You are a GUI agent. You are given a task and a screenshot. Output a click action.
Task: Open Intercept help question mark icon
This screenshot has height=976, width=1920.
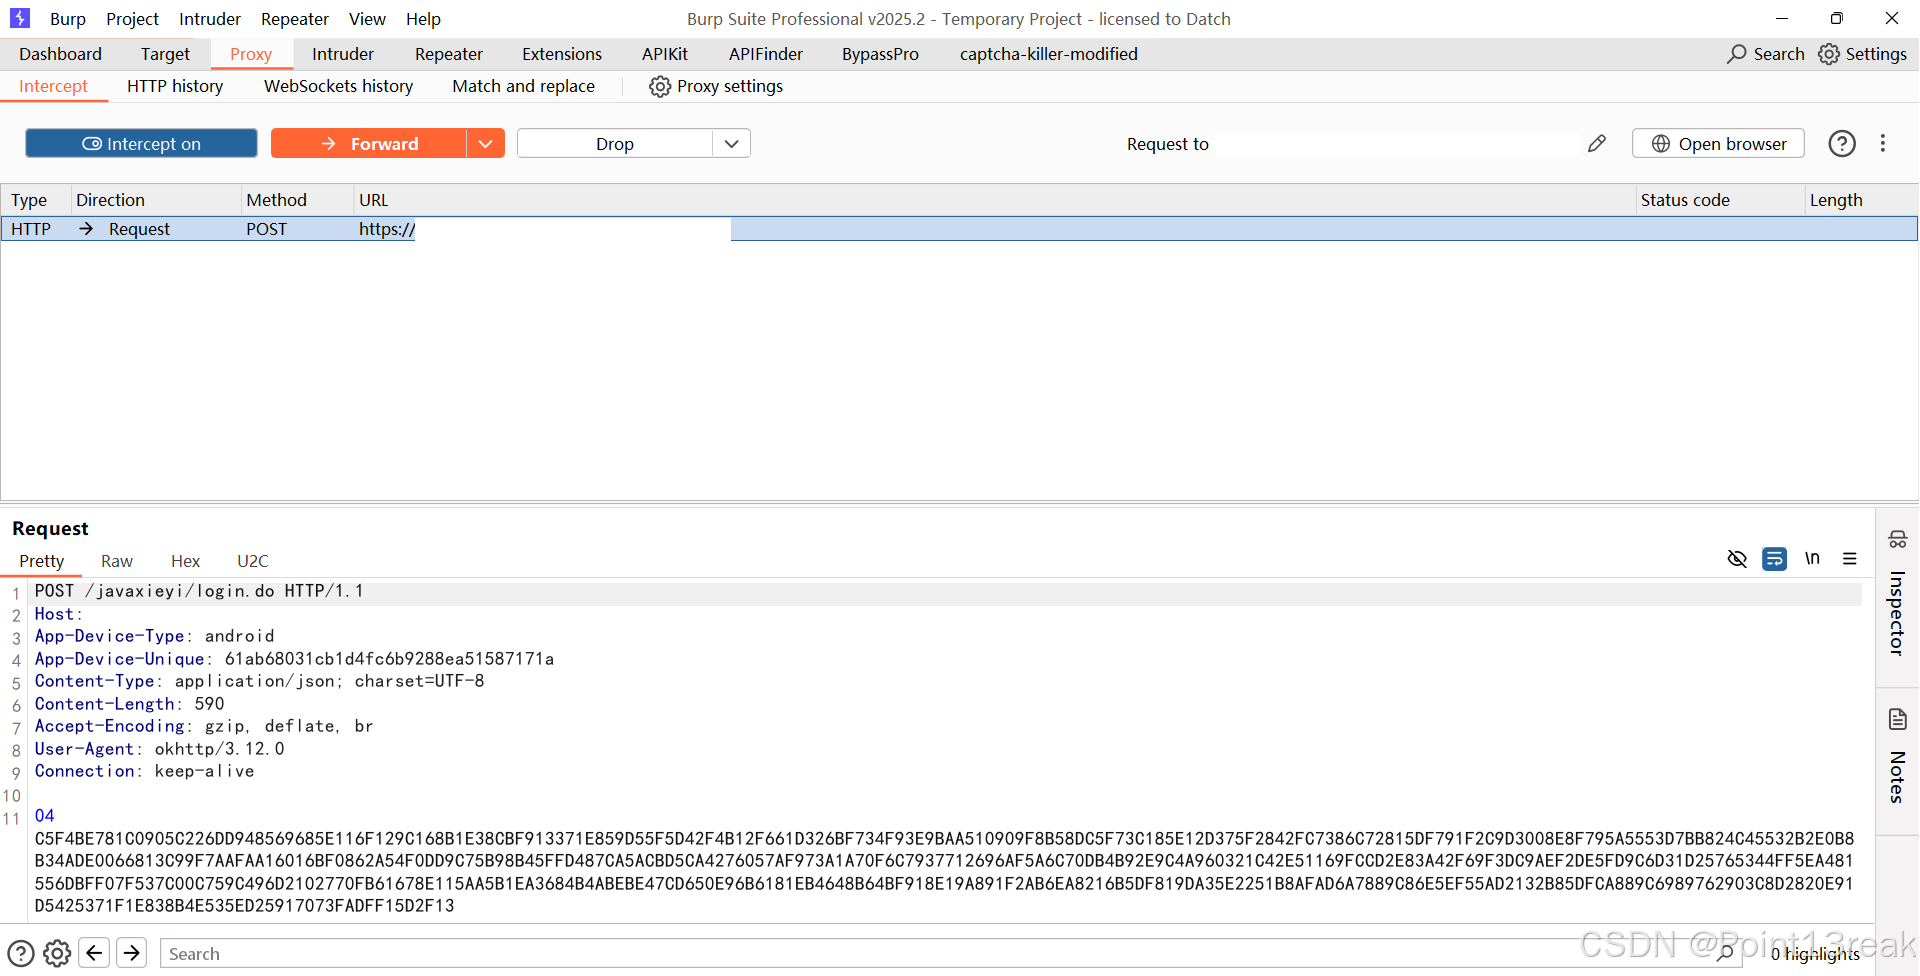(x=1842, y=143)
